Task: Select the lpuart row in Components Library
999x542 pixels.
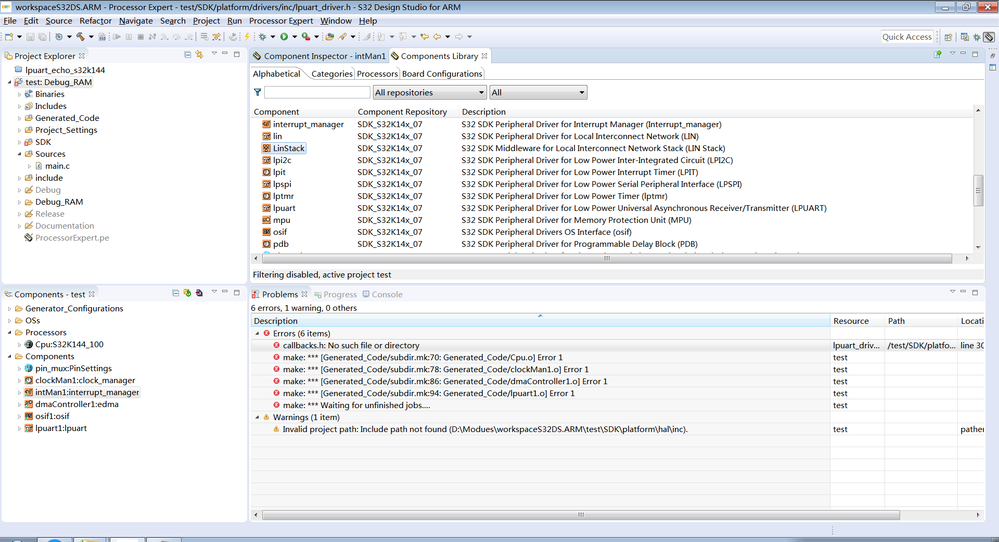Action: pos(612,208)
